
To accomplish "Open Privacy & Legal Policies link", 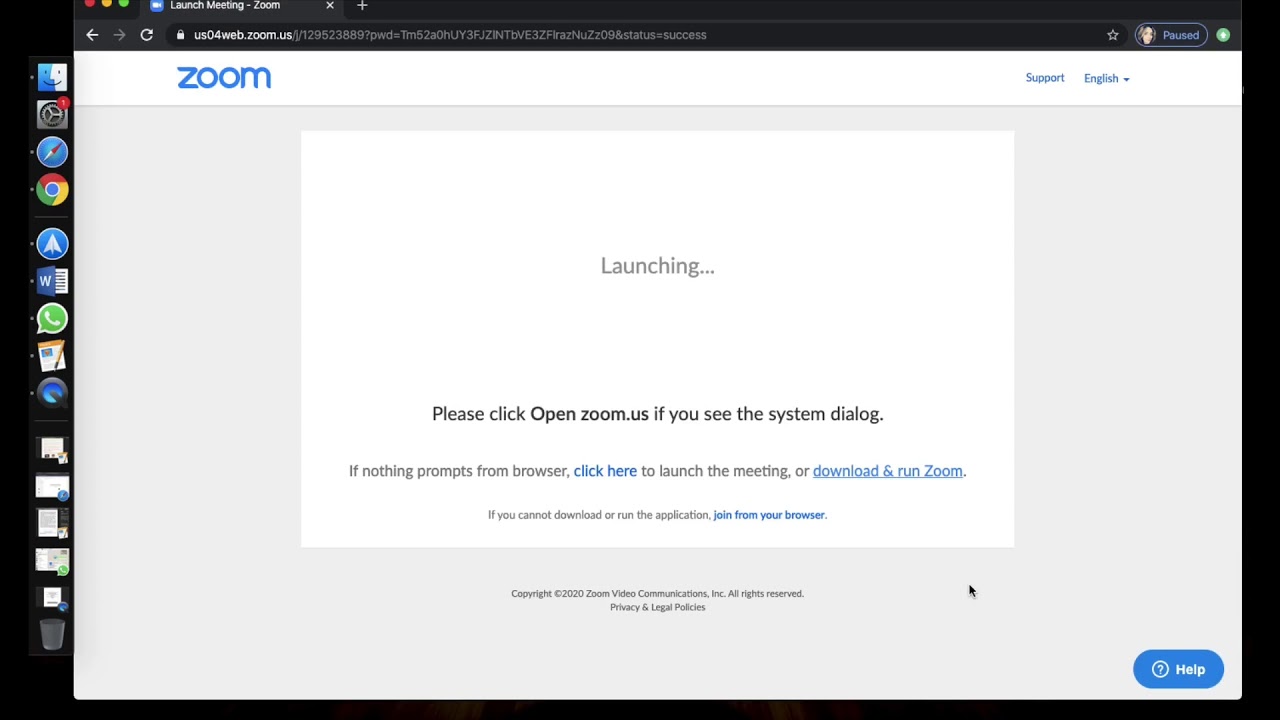I will [658, 607].
